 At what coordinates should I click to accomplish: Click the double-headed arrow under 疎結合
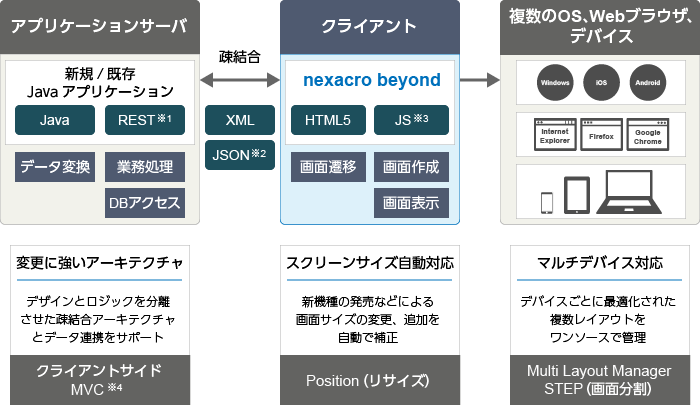pyautogui.click(x=240, y=80)
